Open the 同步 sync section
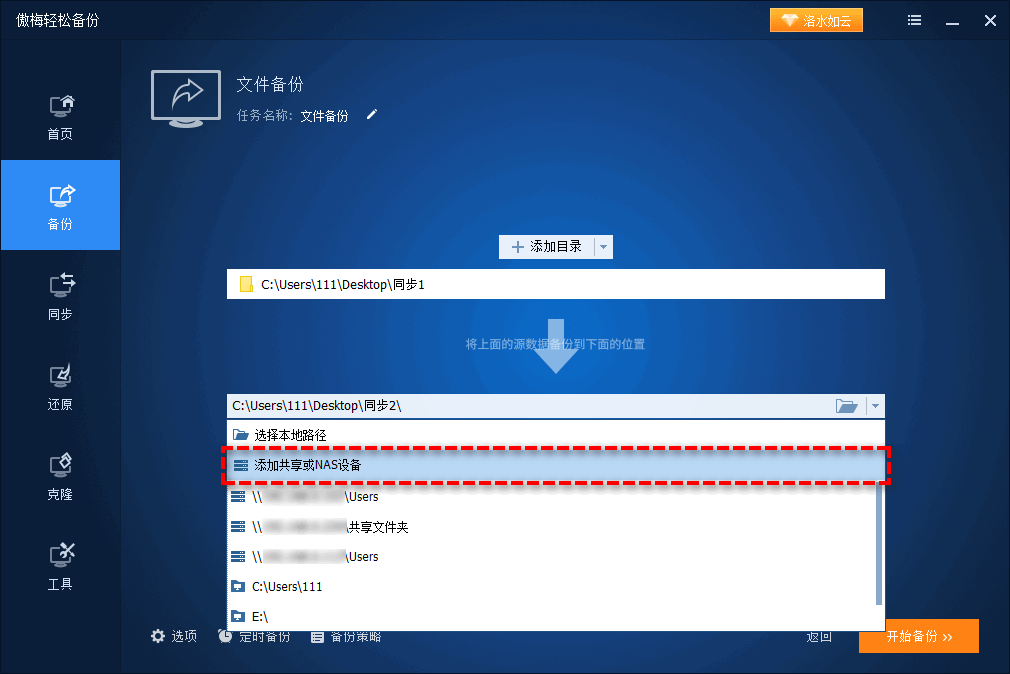The image size is (1010, 674). click(x=61, y=296)
